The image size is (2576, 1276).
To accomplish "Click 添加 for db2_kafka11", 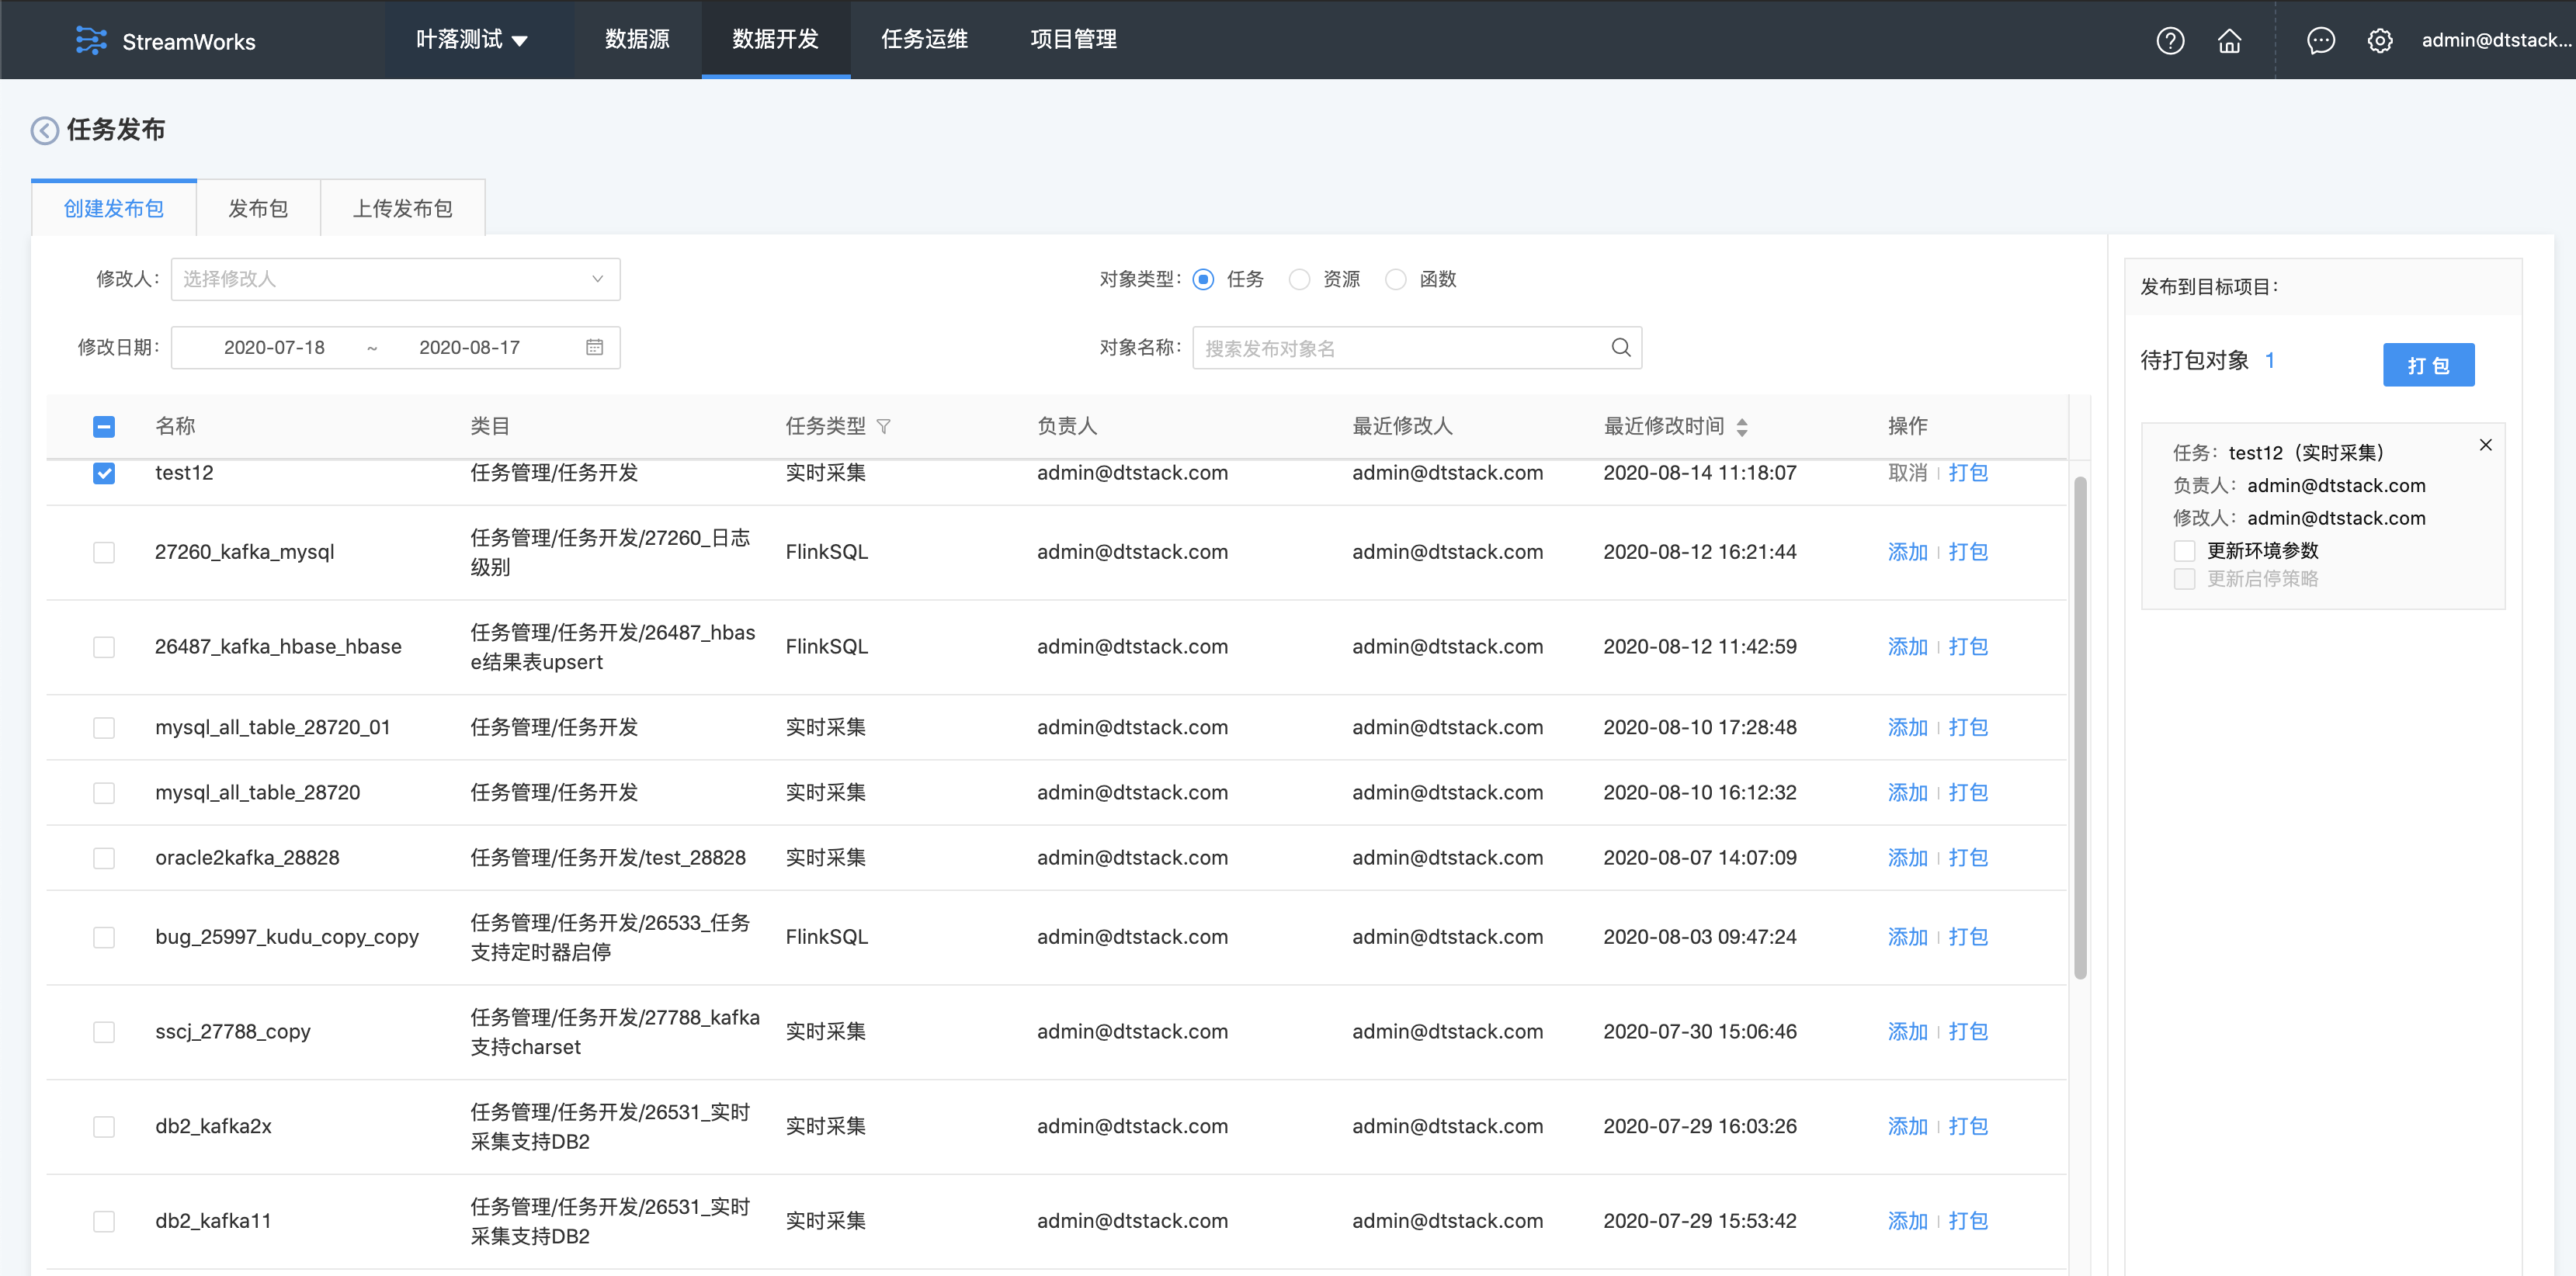I will pos(1907,1221).
